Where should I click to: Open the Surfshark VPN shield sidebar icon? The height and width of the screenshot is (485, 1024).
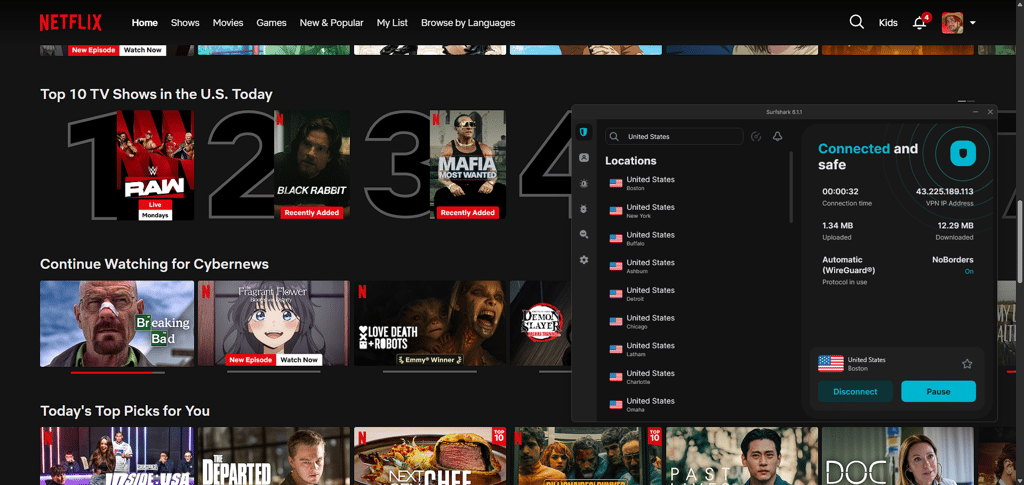pos(584,132)
